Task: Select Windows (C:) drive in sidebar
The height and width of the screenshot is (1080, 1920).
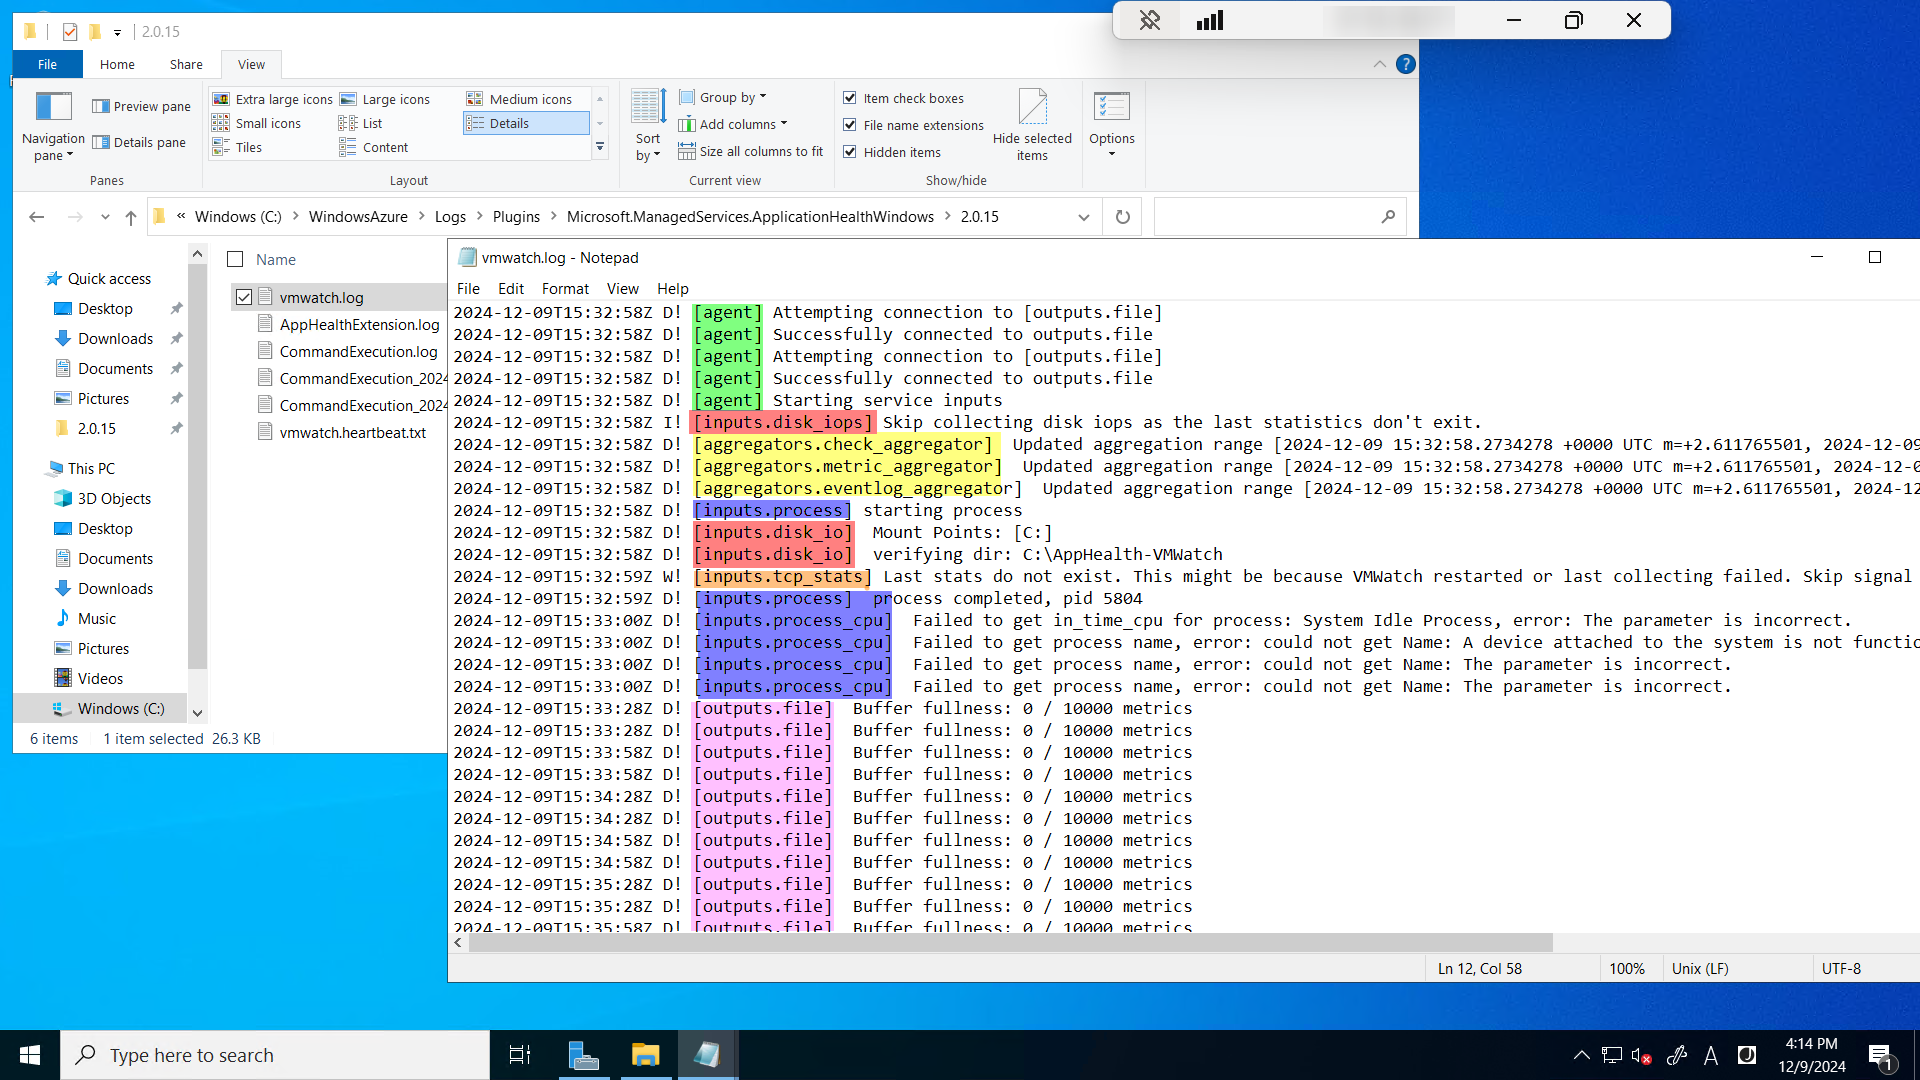Action: (x=121, y=708)
